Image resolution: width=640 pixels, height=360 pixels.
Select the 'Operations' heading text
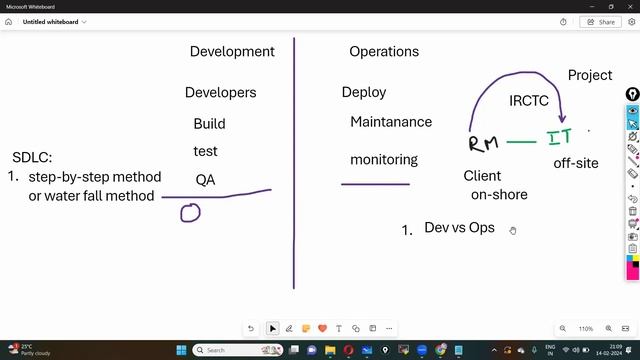pos(384,52)
